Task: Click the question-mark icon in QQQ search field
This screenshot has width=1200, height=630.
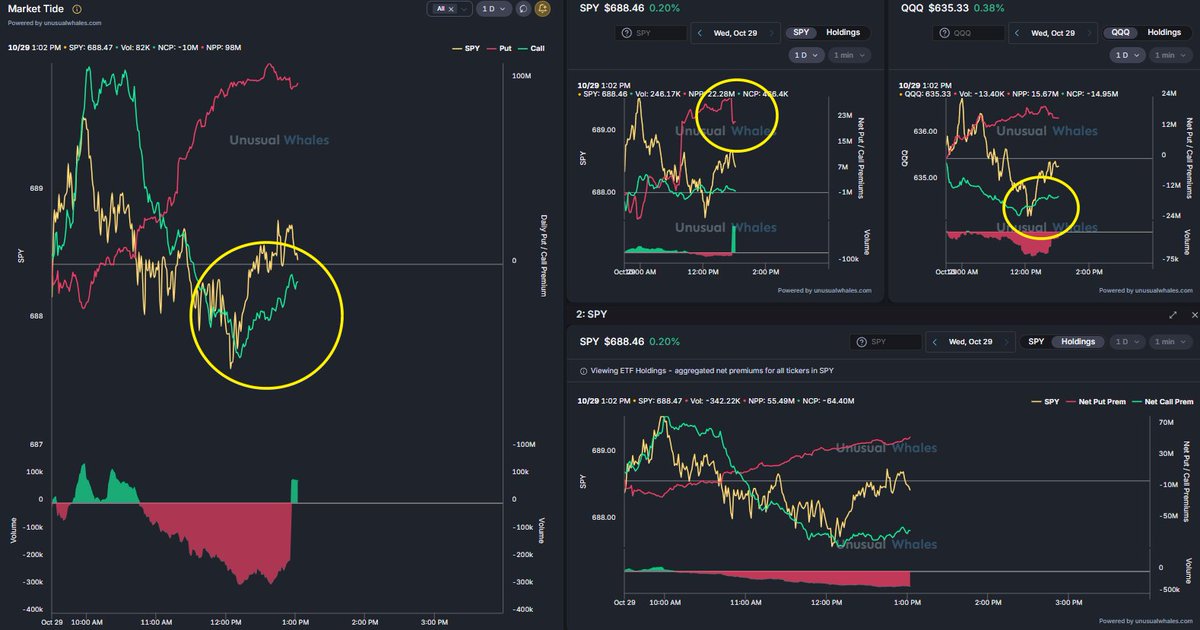Action: [944, 32]
